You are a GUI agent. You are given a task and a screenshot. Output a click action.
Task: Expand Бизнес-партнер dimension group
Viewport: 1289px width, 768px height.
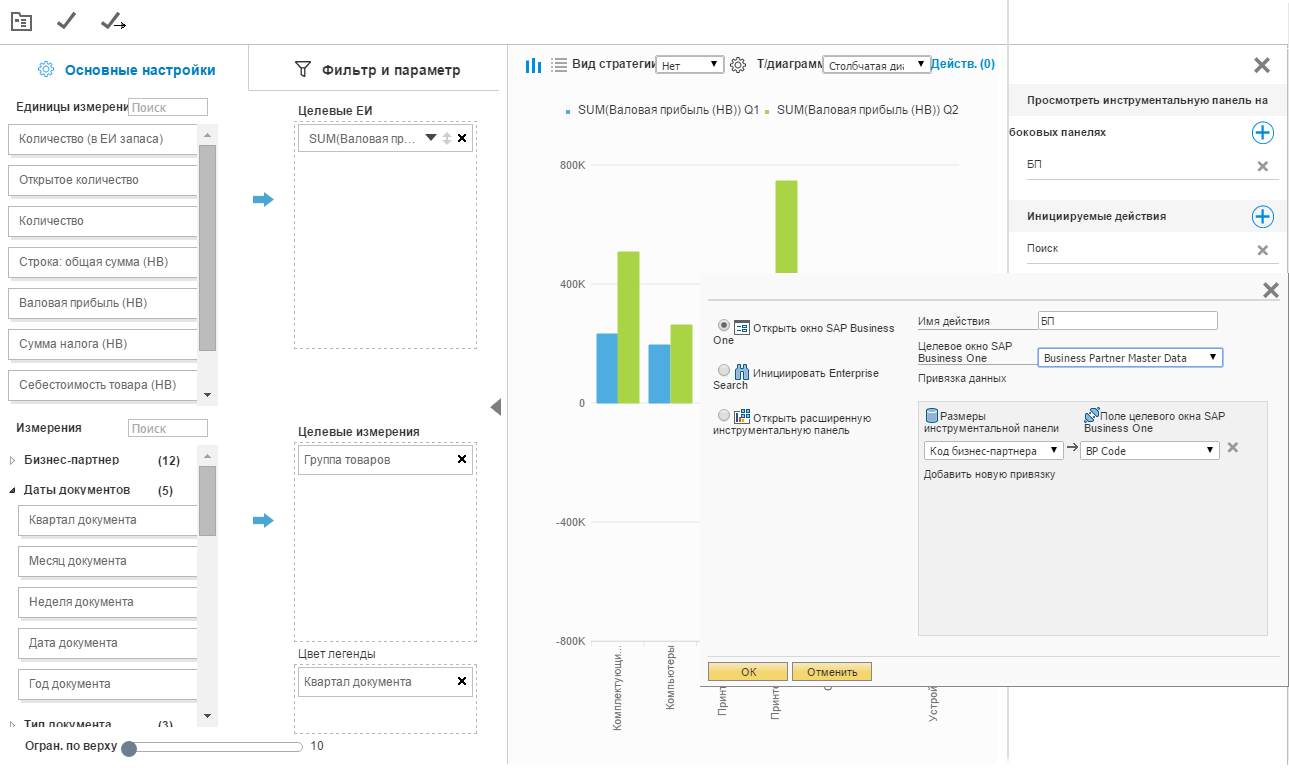click(x=13, y=461)
